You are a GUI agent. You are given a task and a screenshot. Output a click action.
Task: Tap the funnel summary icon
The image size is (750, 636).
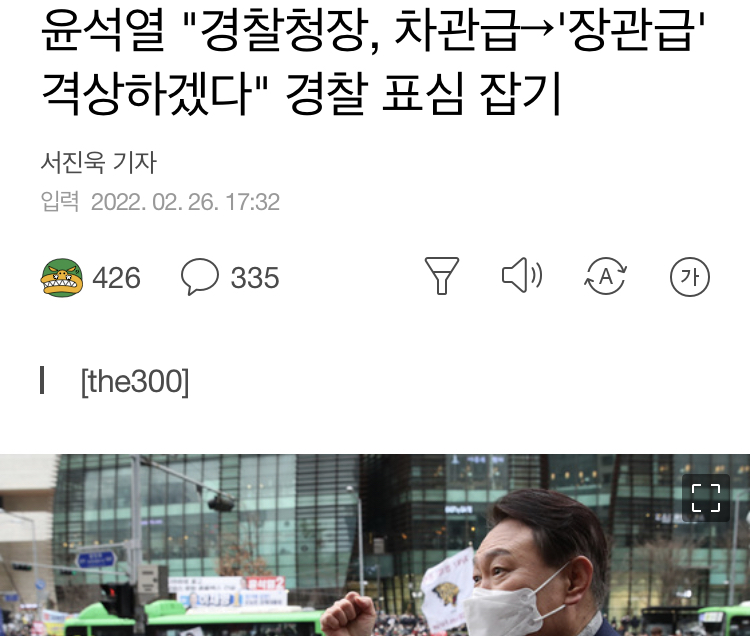tap(441, 276)
